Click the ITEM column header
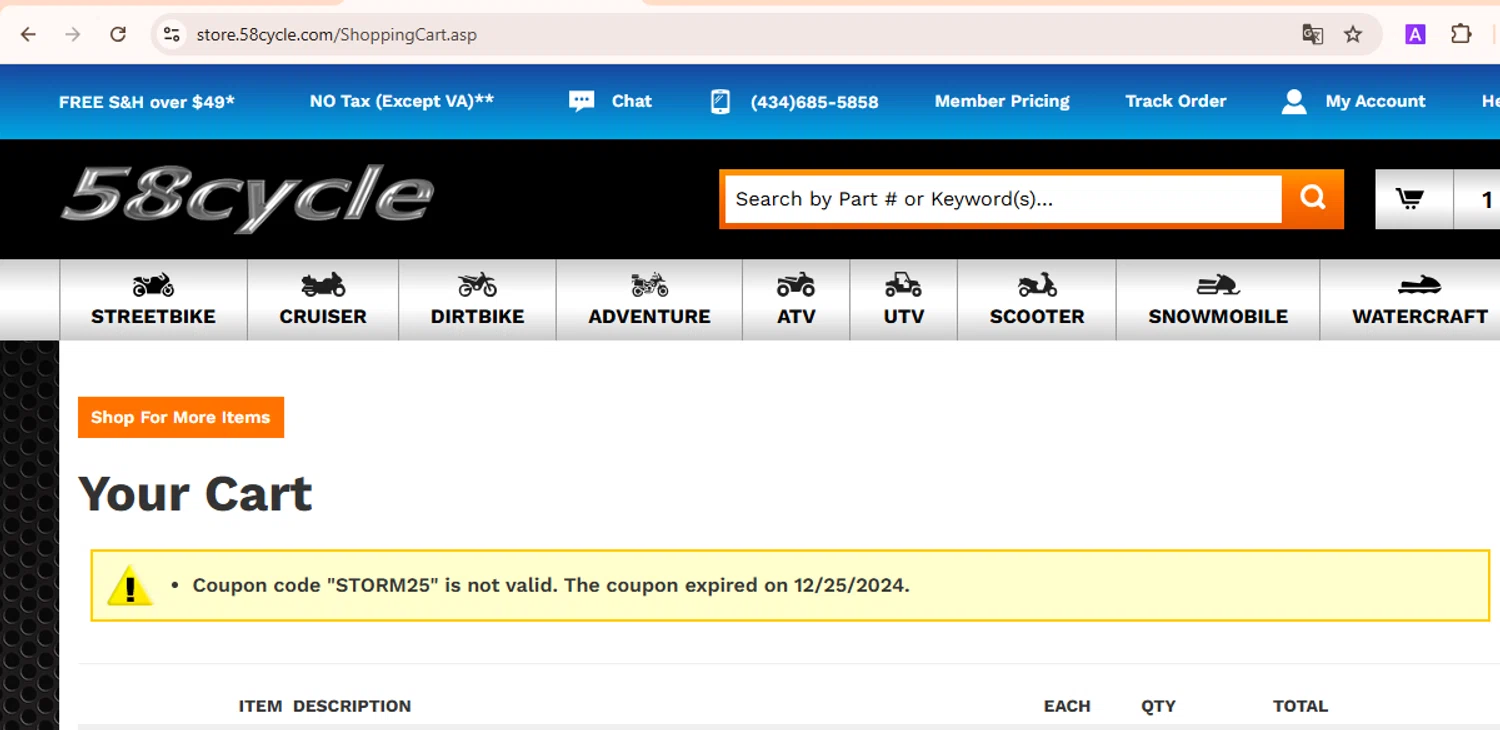The height and width of the screenshot is (730, 1500). pyautogui.click(x=260, y=706)
